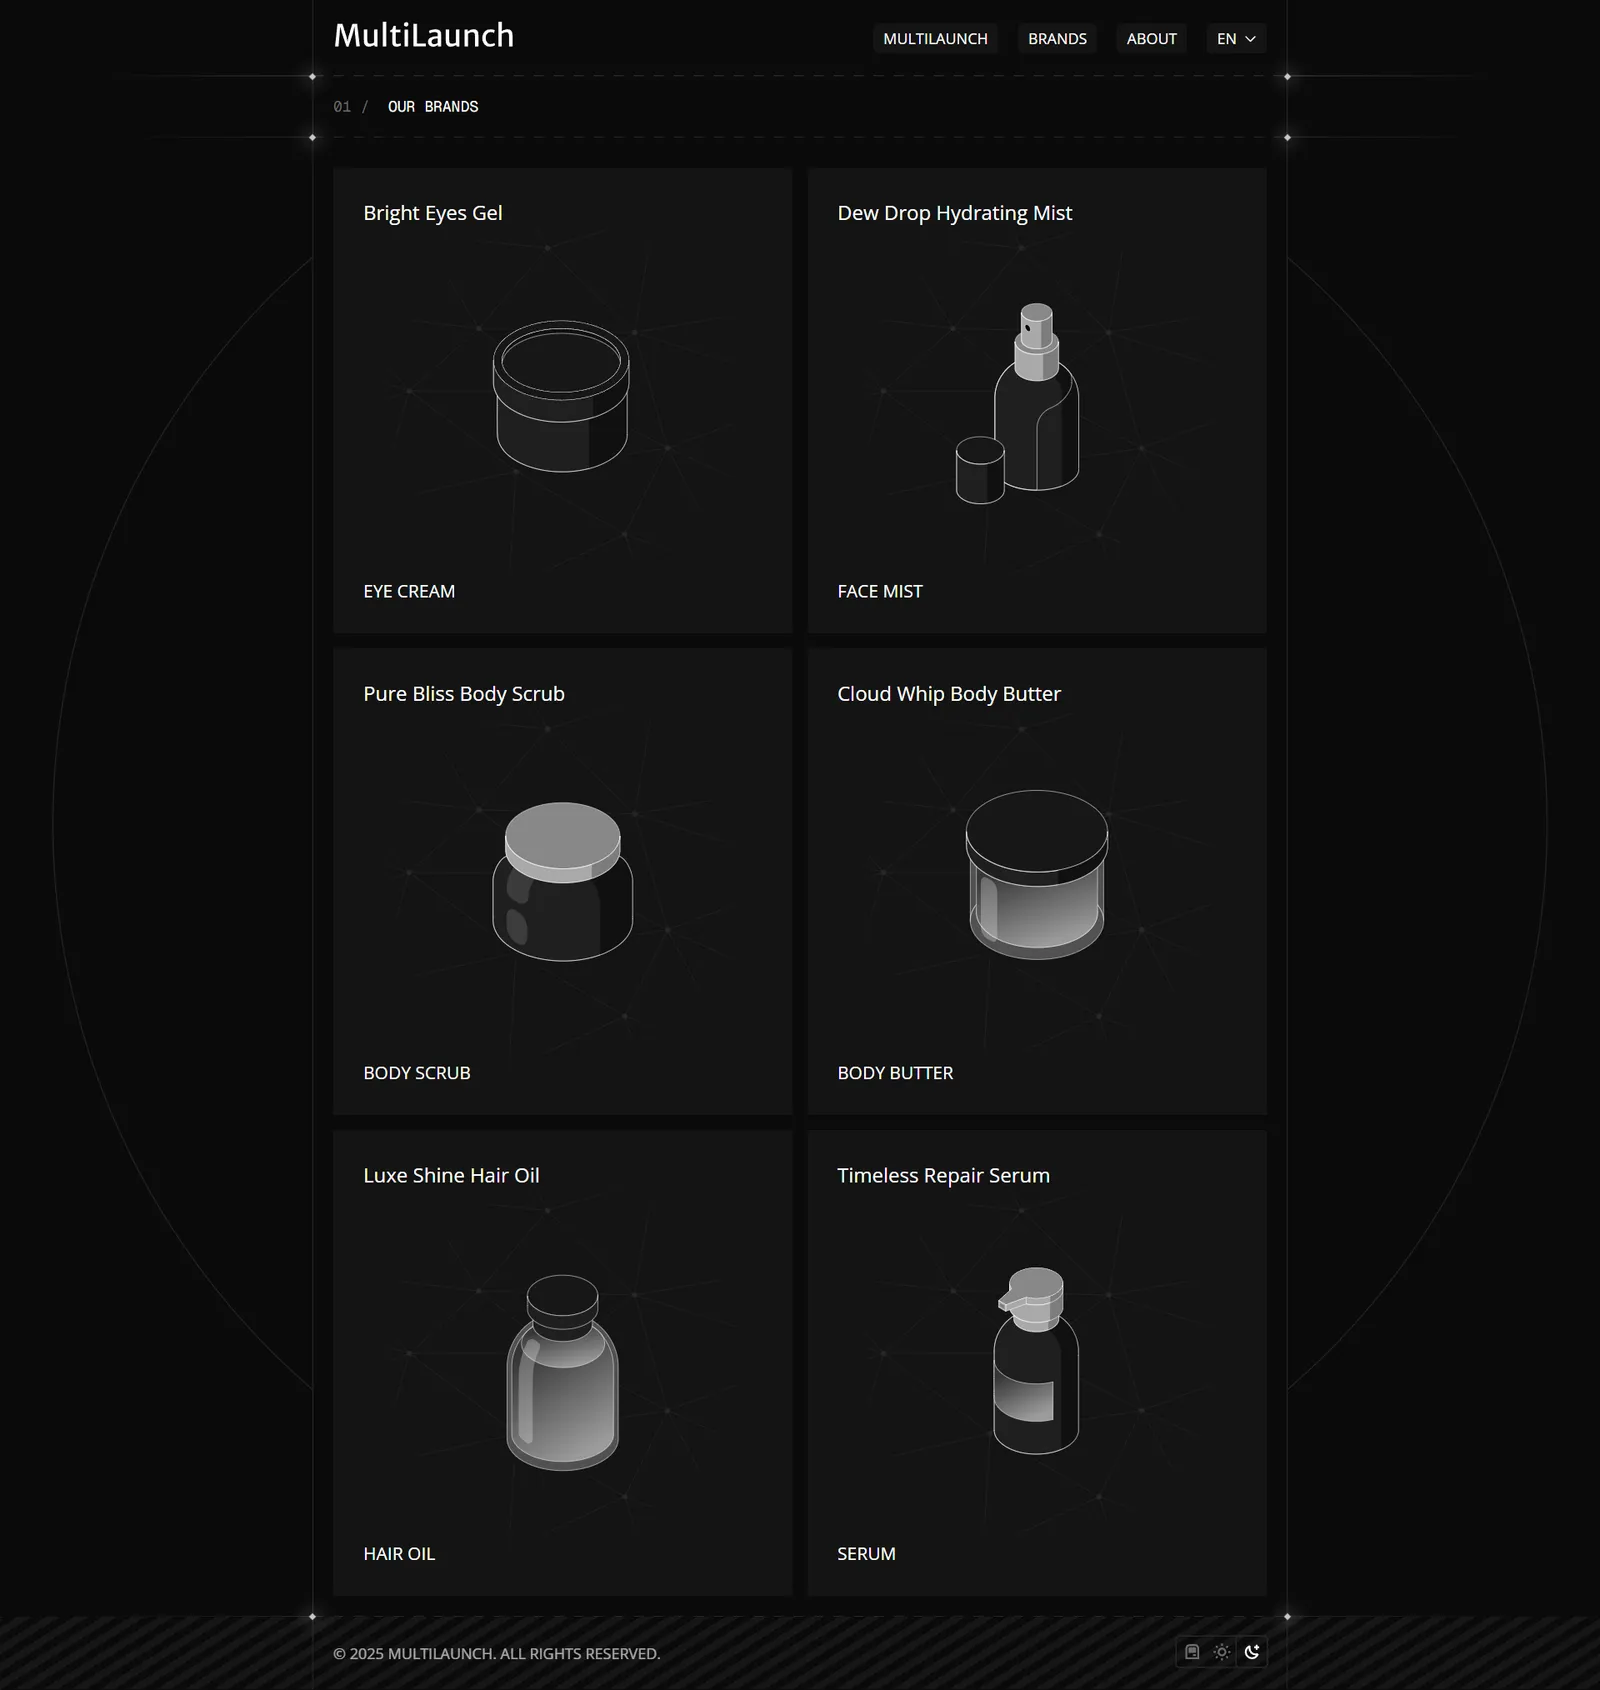This screenshot has width=1600, height=1690.
Task: Click the Cloud Whip Body Butter jar image
Action: (1036, 874)
